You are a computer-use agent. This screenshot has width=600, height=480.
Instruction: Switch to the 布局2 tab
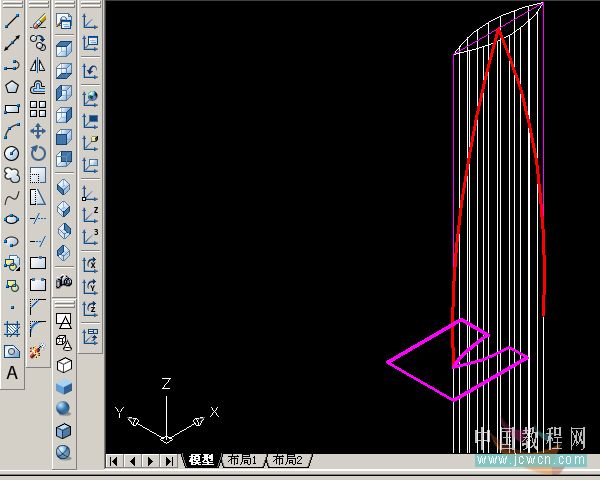pyautogui.click(x=289, y=460)
